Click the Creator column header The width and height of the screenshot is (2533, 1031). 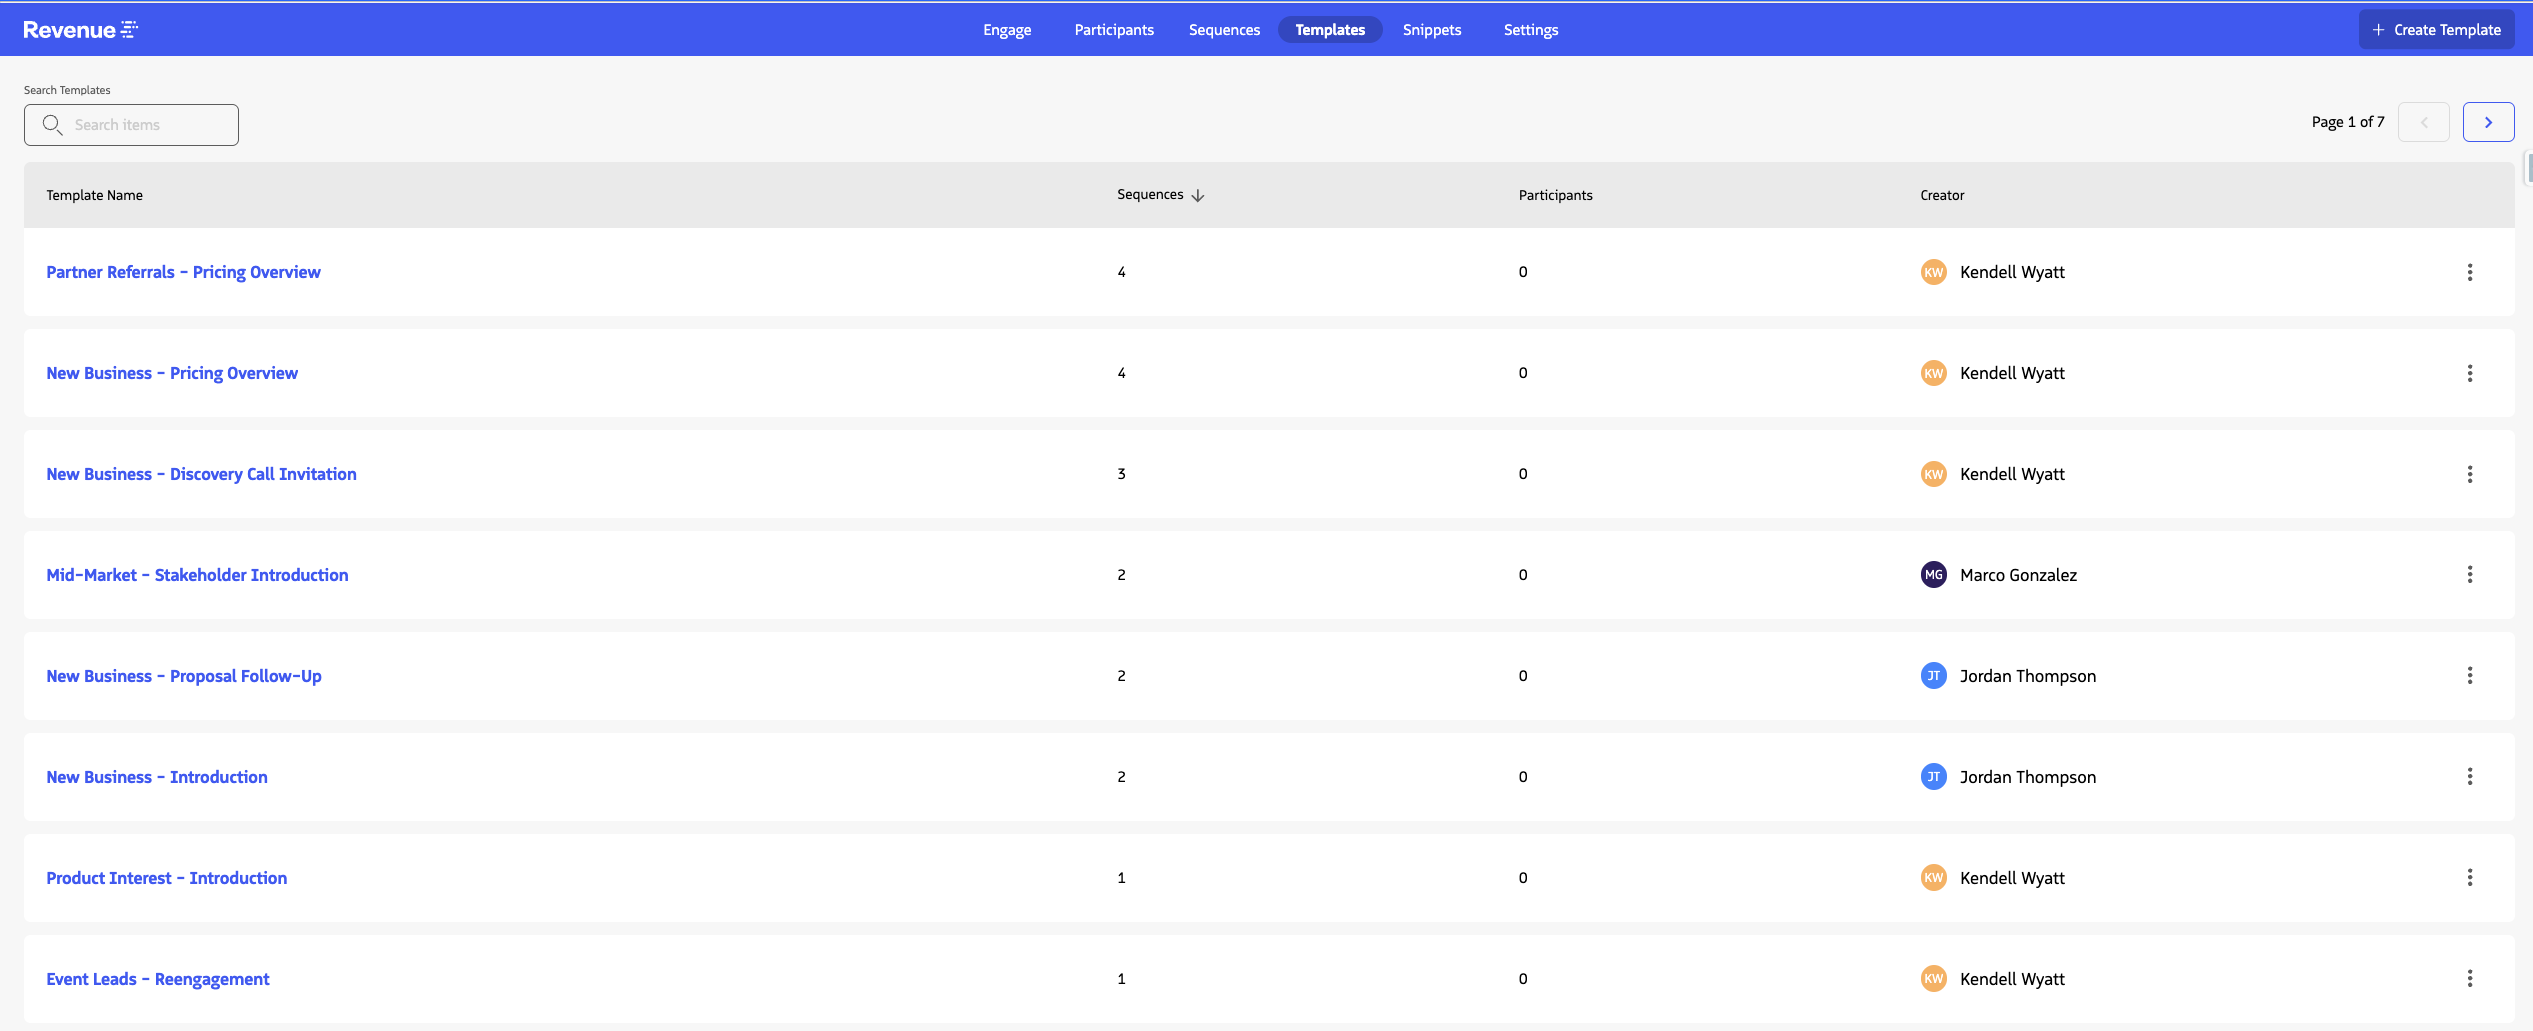(x=1942, y=195)
